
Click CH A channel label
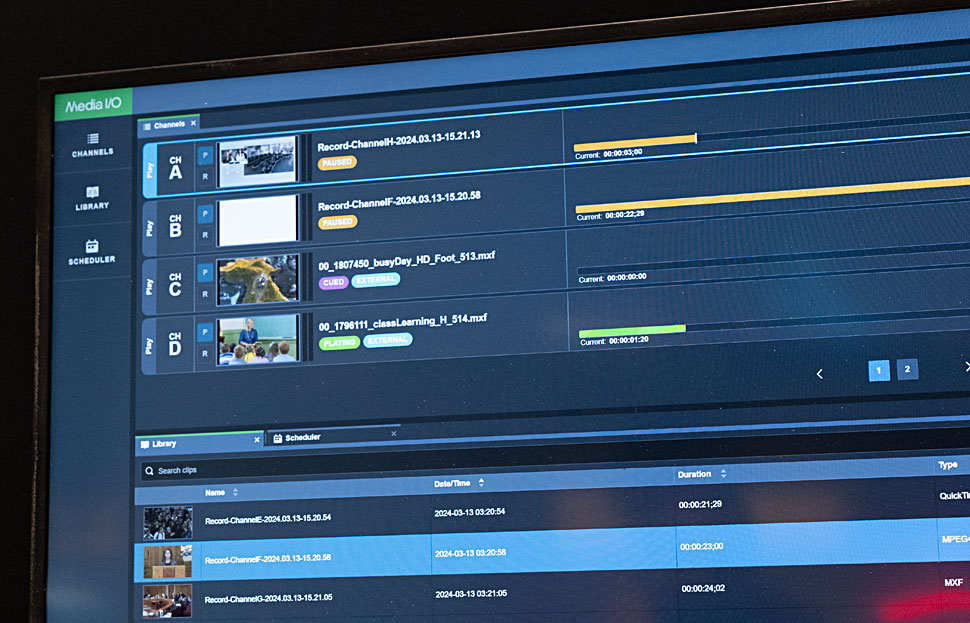click(x=176, y=168)
